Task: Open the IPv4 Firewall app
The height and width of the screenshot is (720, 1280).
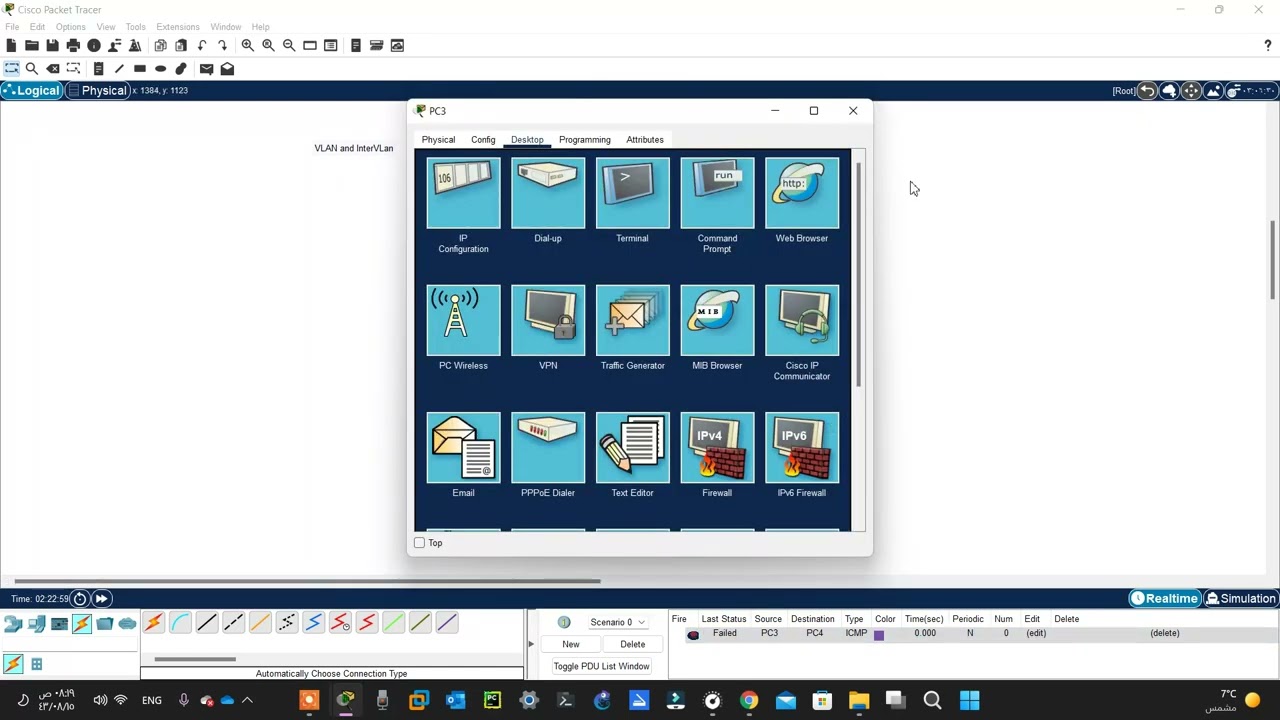Action: 717,447
